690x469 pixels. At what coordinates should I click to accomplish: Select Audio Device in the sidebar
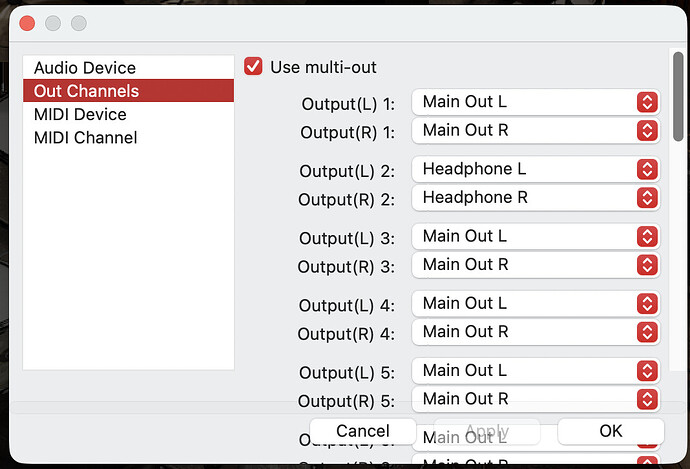[x=85, y=68]
